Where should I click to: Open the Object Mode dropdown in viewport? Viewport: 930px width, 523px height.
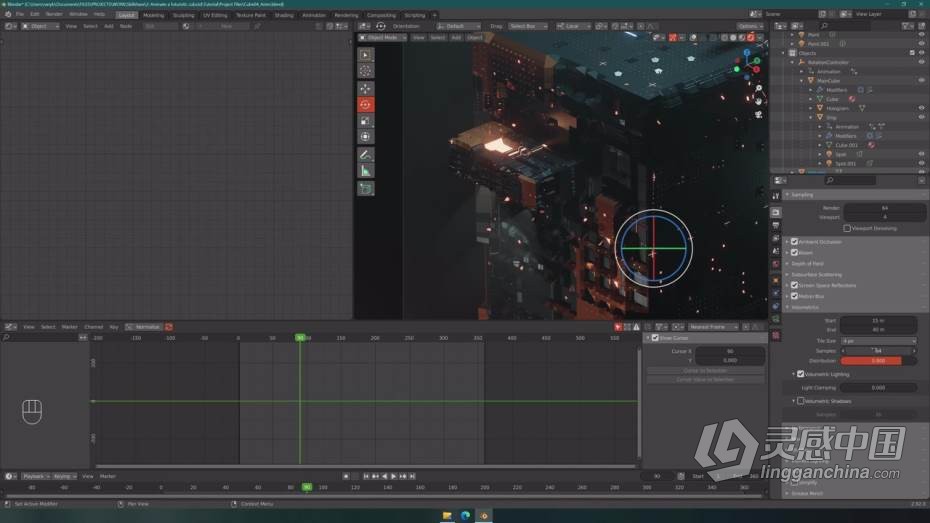pos(383,37)
